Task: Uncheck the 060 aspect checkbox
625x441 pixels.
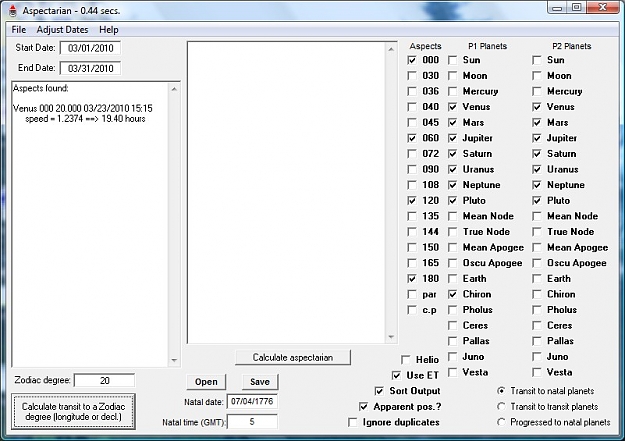Action: 412,138
